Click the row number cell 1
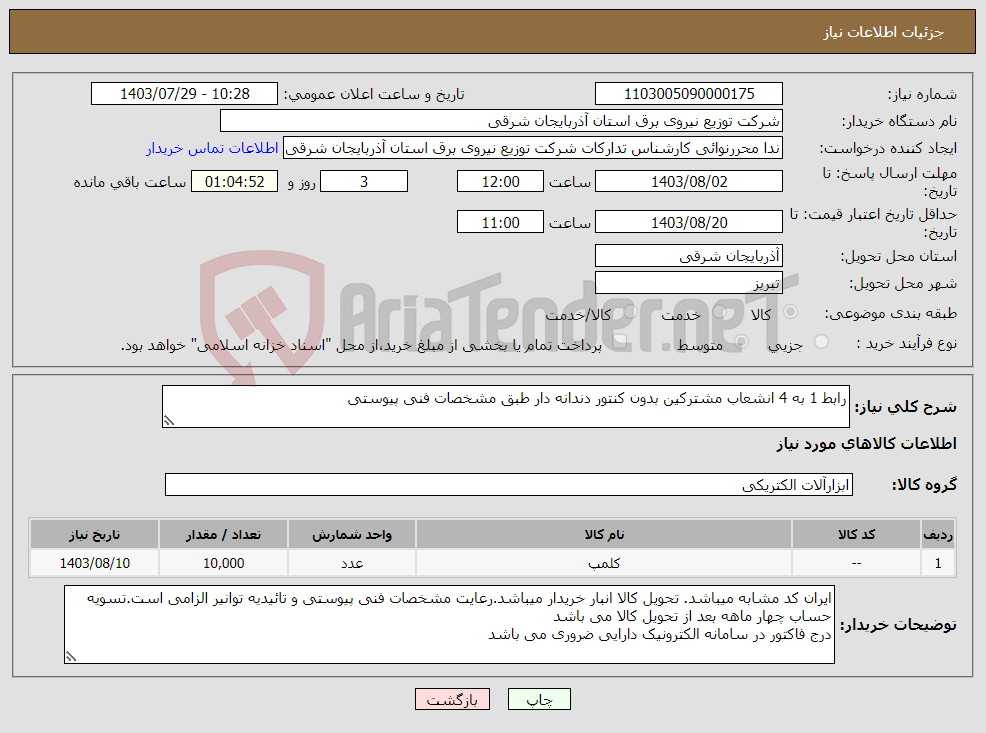 click(938, 563)
